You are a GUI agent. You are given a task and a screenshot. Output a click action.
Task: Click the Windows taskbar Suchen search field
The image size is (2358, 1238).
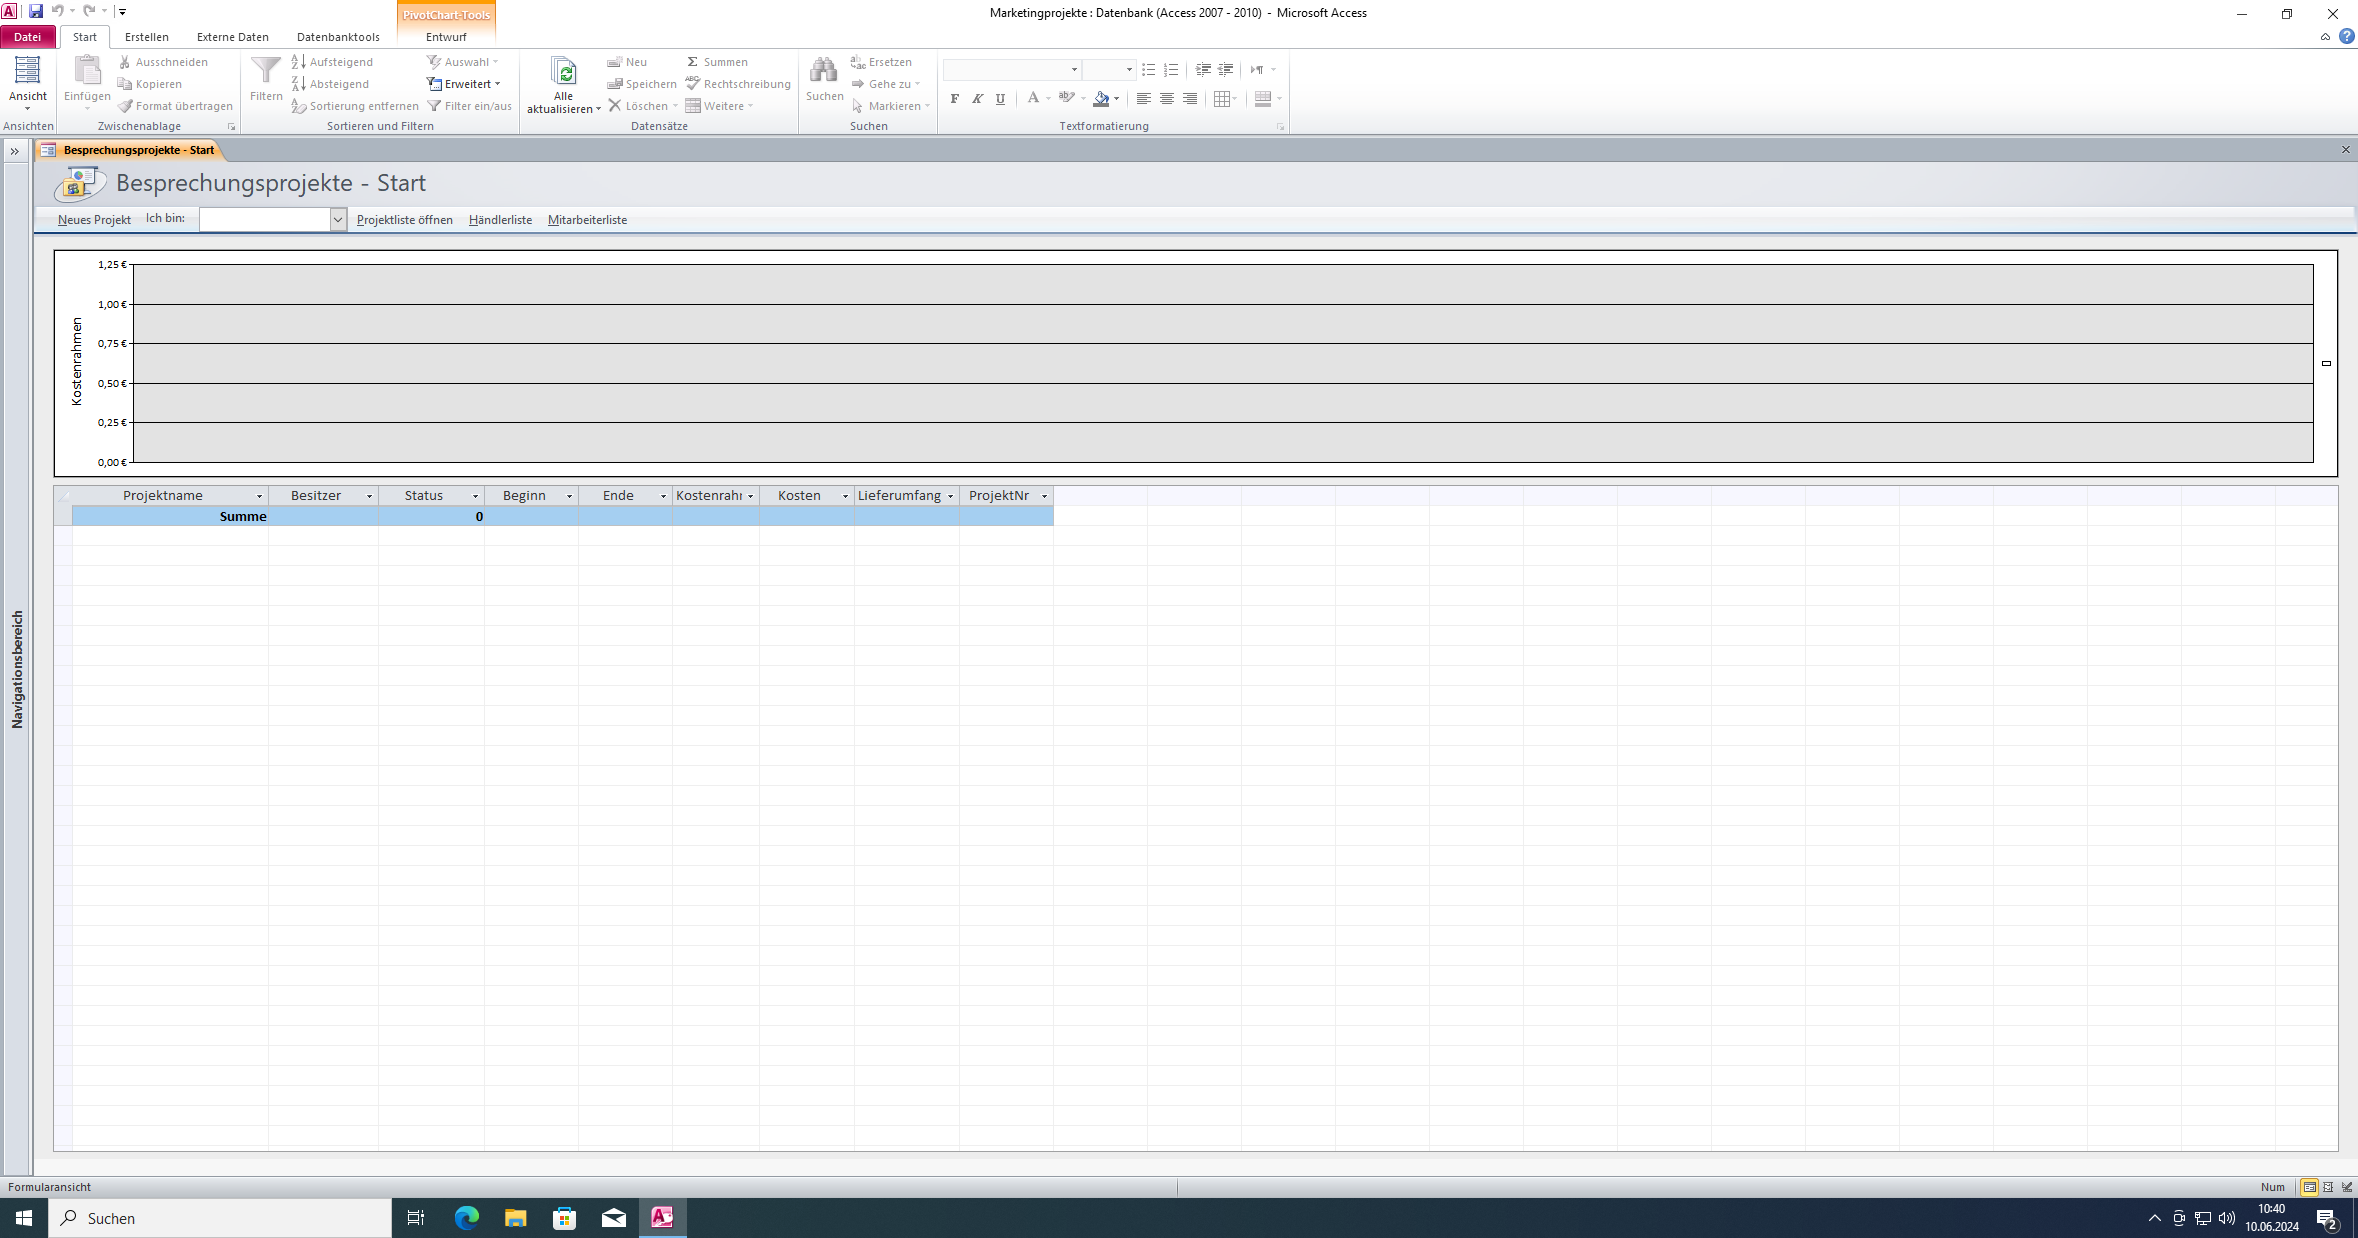[x=220, y=1218]
